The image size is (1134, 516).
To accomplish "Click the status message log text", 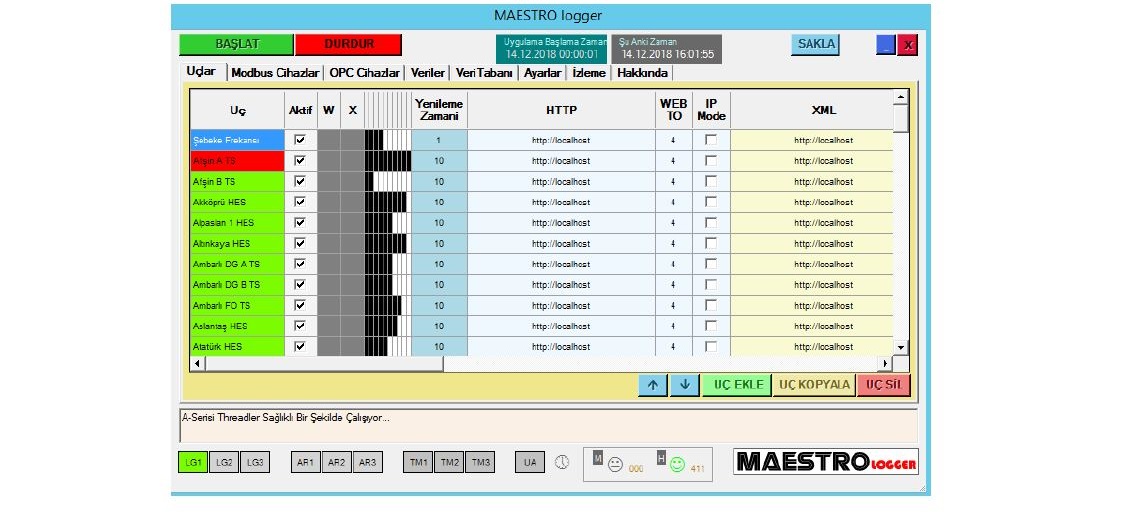I will click(x=286, y=418).
